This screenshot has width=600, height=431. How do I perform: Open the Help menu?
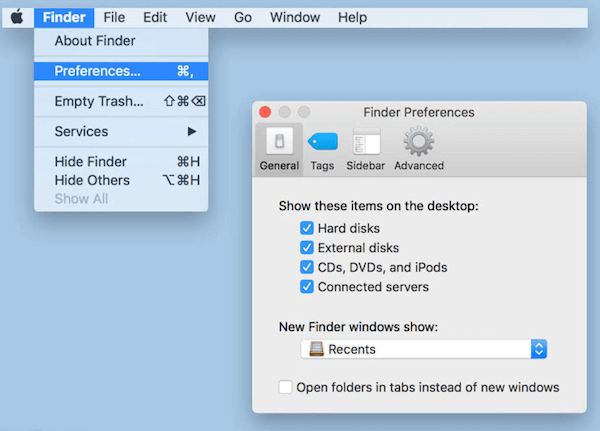tap(352, 18)
